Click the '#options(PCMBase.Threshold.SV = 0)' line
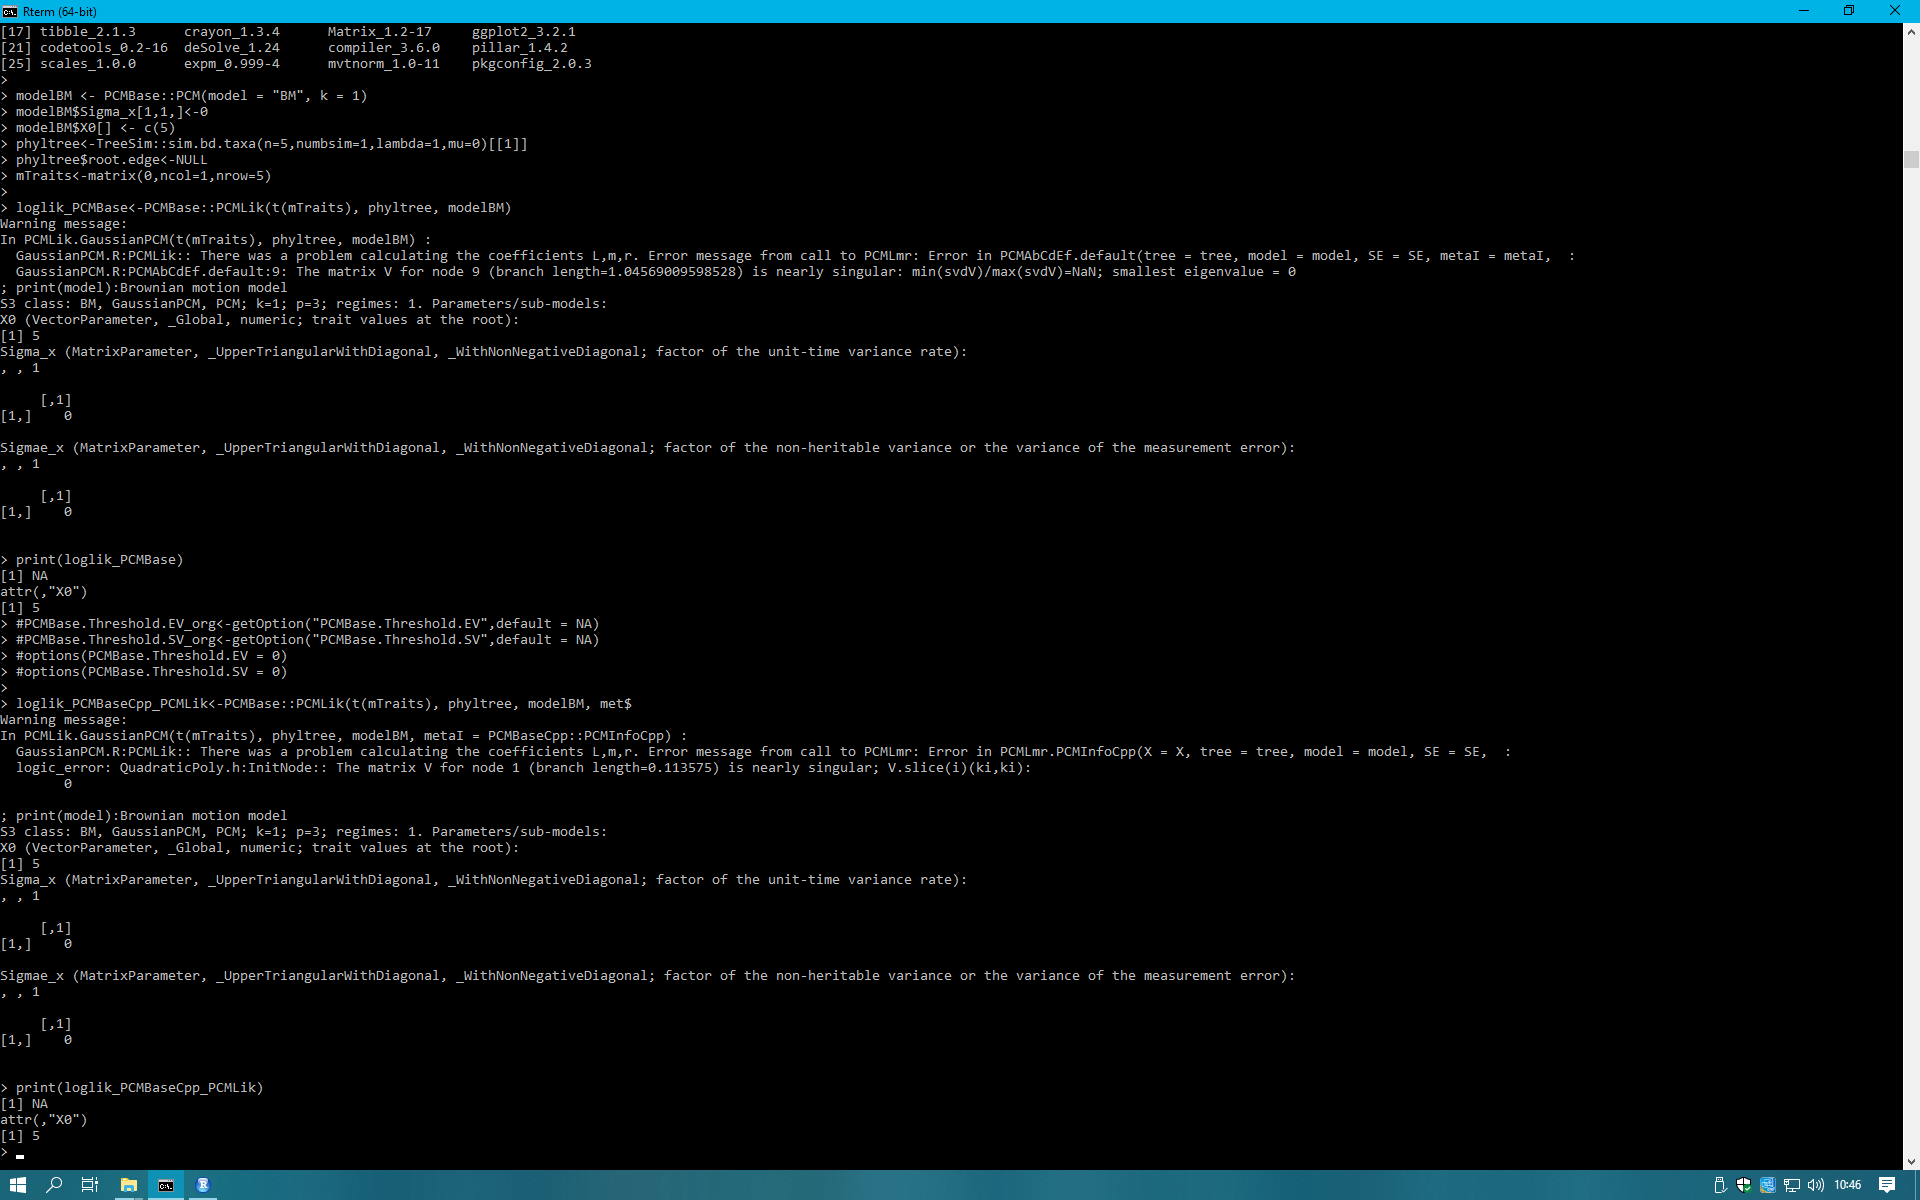 click(151, 672)
